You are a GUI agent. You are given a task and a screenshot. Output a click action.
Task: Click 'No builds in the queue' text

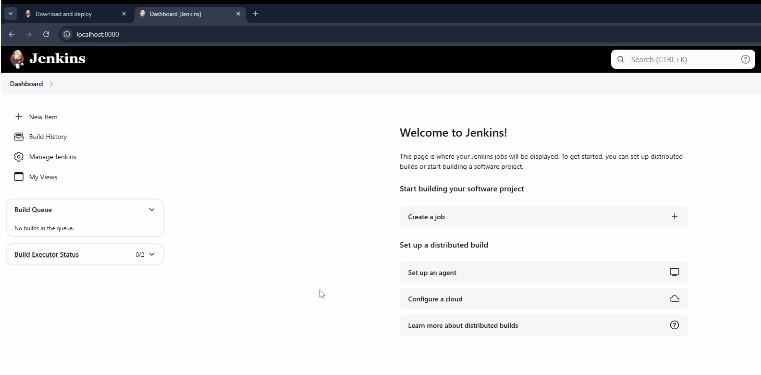click(x=44, y=228)
